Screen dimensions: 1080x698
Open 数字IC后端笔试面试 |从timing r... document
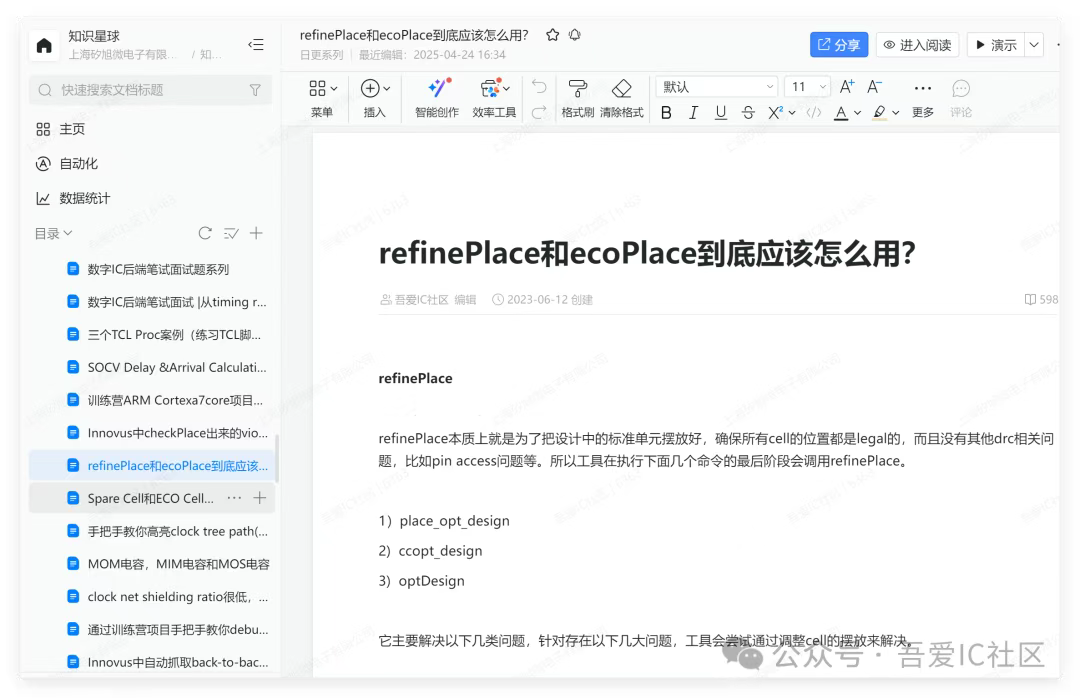tap(152, 301)
